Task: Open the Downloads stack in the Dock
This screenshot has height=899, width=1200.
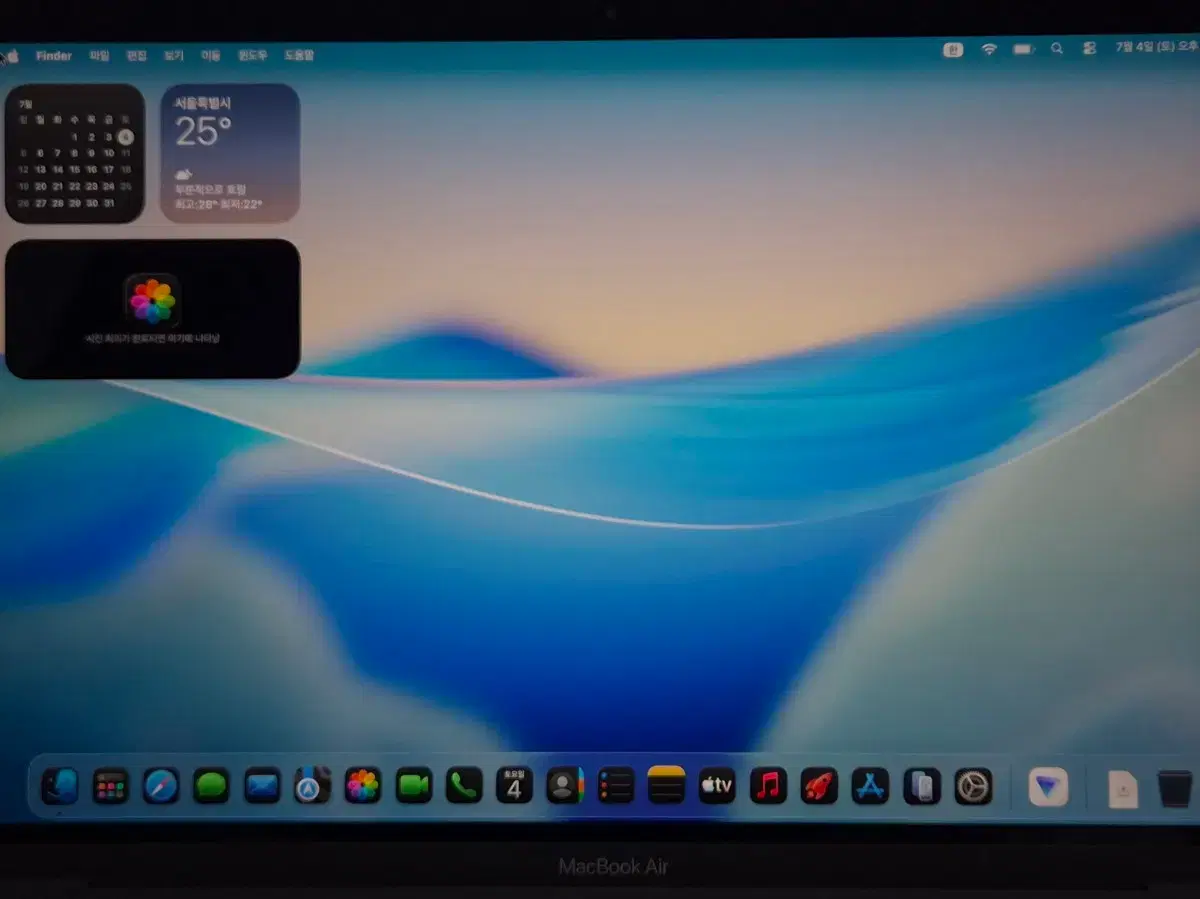Action: pyautogui.click(x=1123, y=790)
